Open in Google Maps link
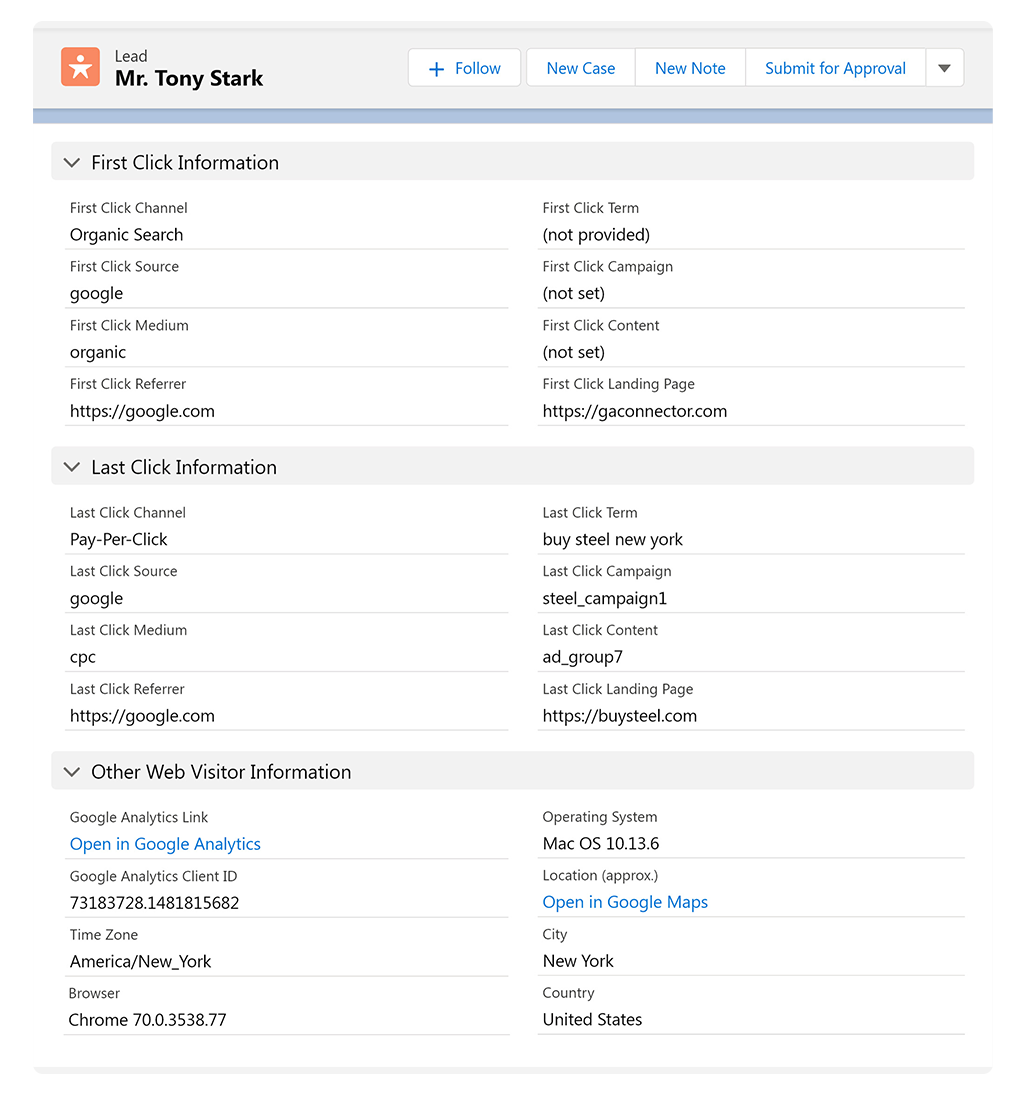 (625, 902)
